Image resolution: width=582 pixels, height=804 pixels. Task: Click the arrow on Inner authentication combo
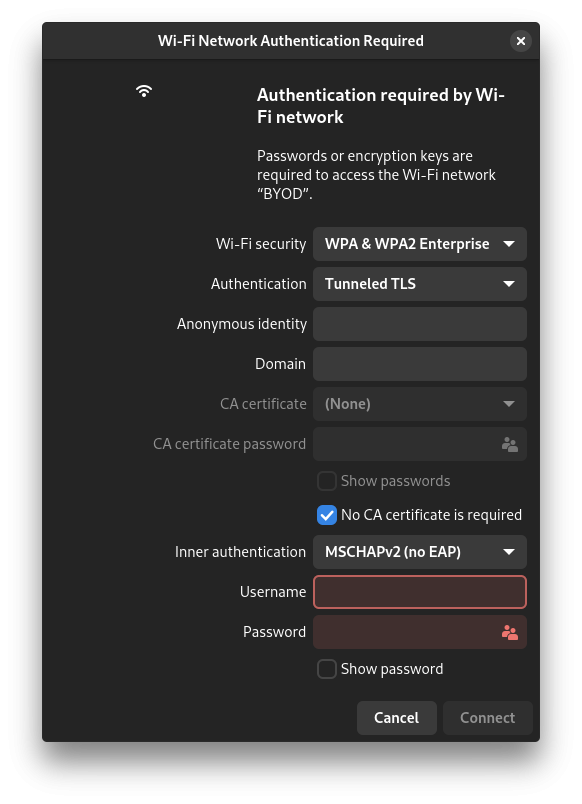pyautogui.click(x=509, y=552)
